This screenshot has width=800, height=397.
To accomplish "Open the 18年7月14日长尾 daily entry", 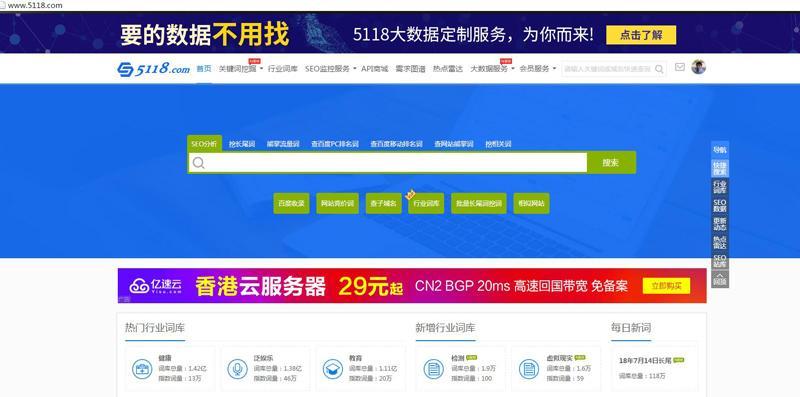I will (645, 360).
